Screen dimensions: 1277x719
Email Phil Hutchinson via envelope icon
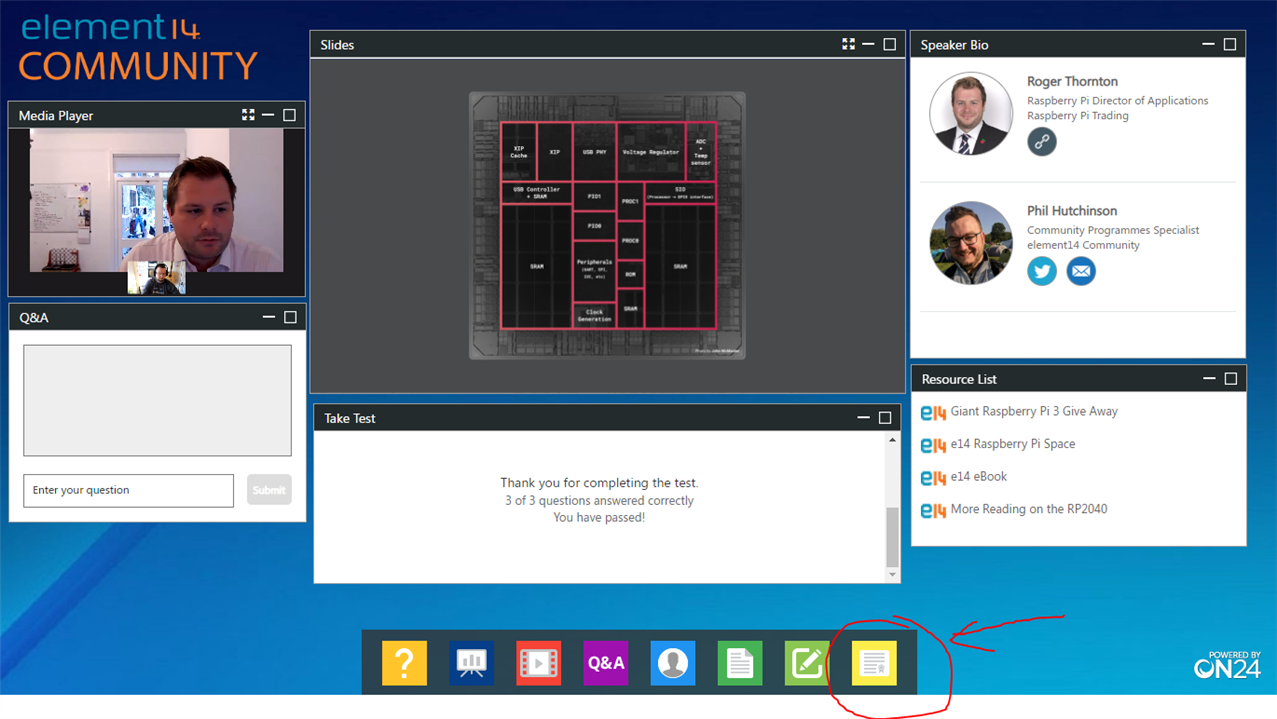tap(1080, 271)
